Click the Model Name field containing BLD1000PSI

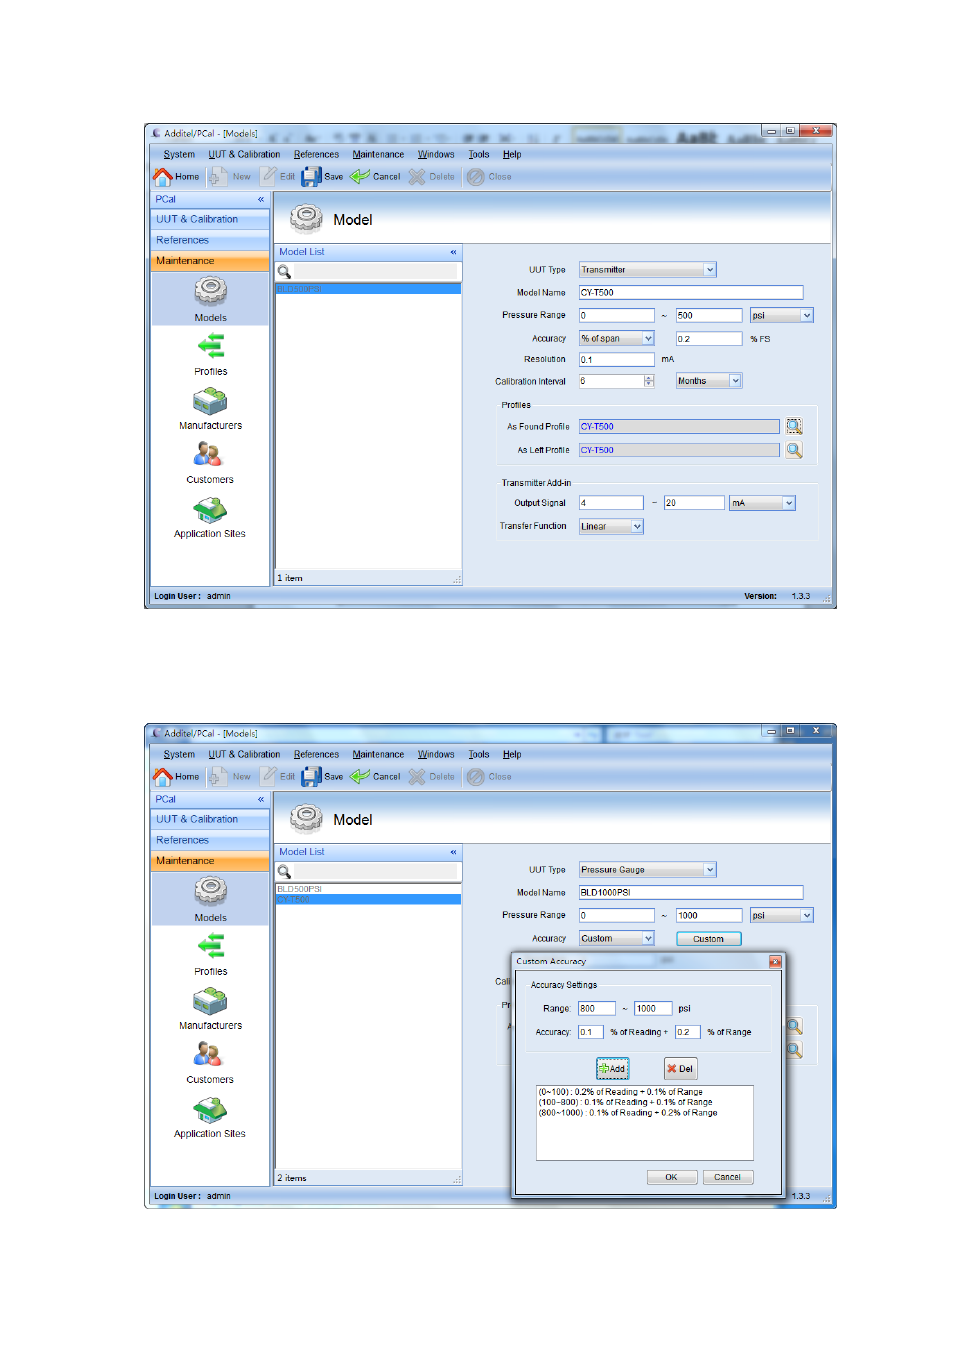(691, 892)
